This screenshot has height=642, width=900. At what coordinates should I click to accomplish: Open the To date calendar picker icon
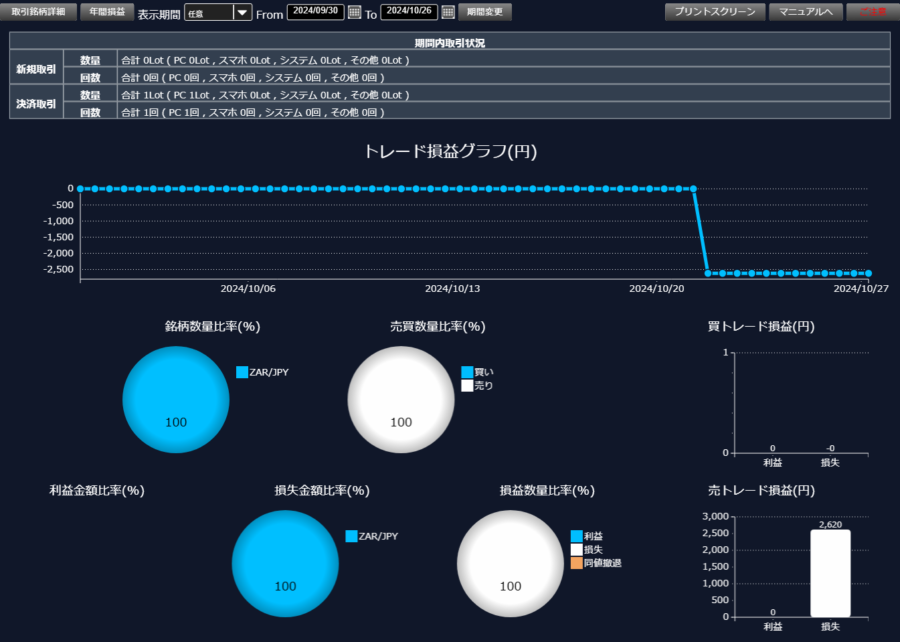pyautogui.click(x=448, y=12)
